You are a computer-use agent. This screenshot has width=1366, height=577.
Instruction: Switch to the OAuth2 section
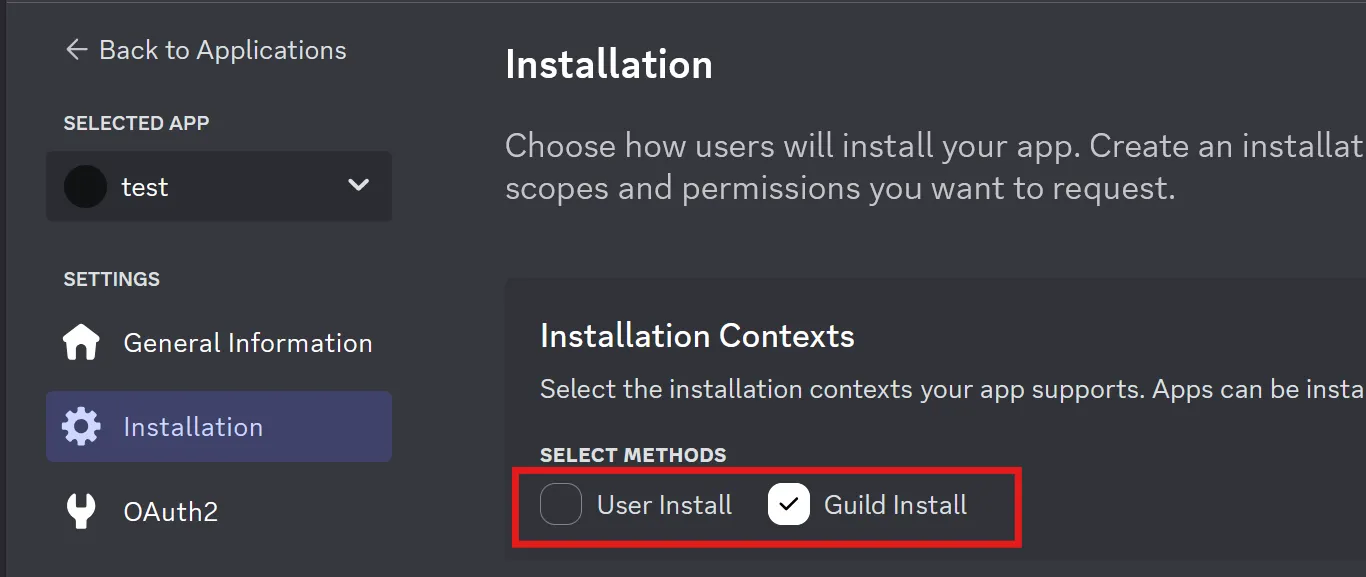170,511
